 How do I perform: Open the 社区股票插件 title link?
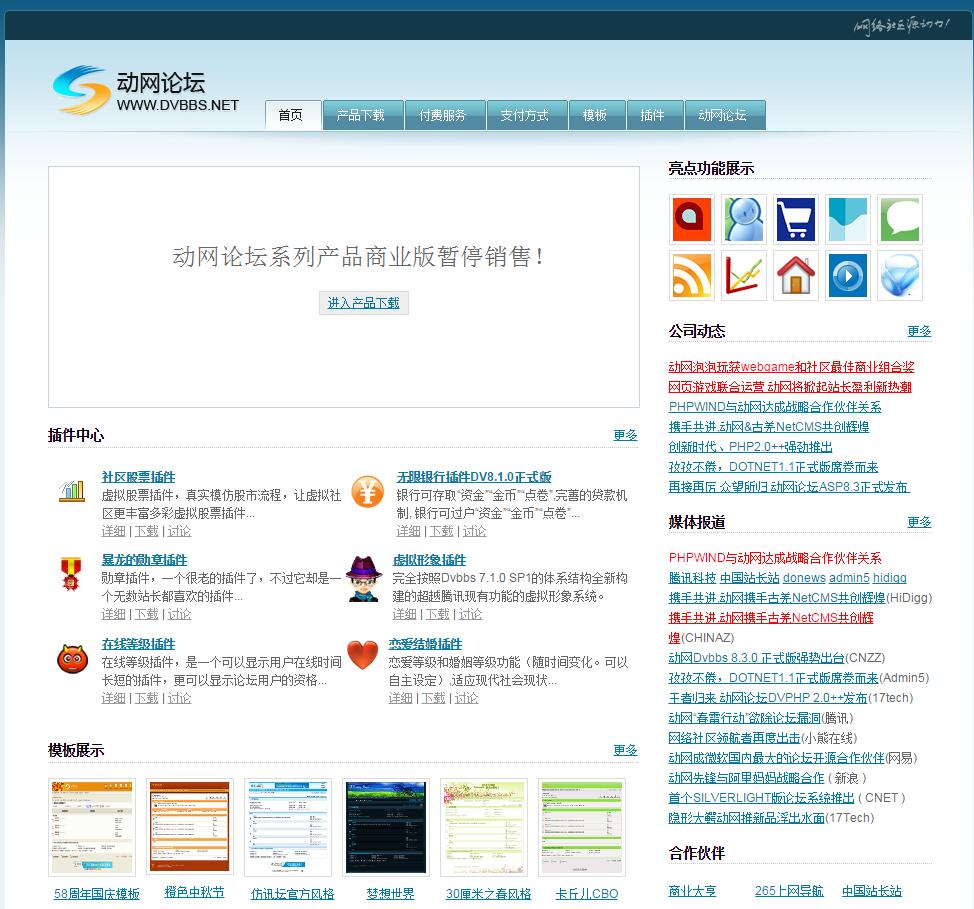[x=138, y=477]
